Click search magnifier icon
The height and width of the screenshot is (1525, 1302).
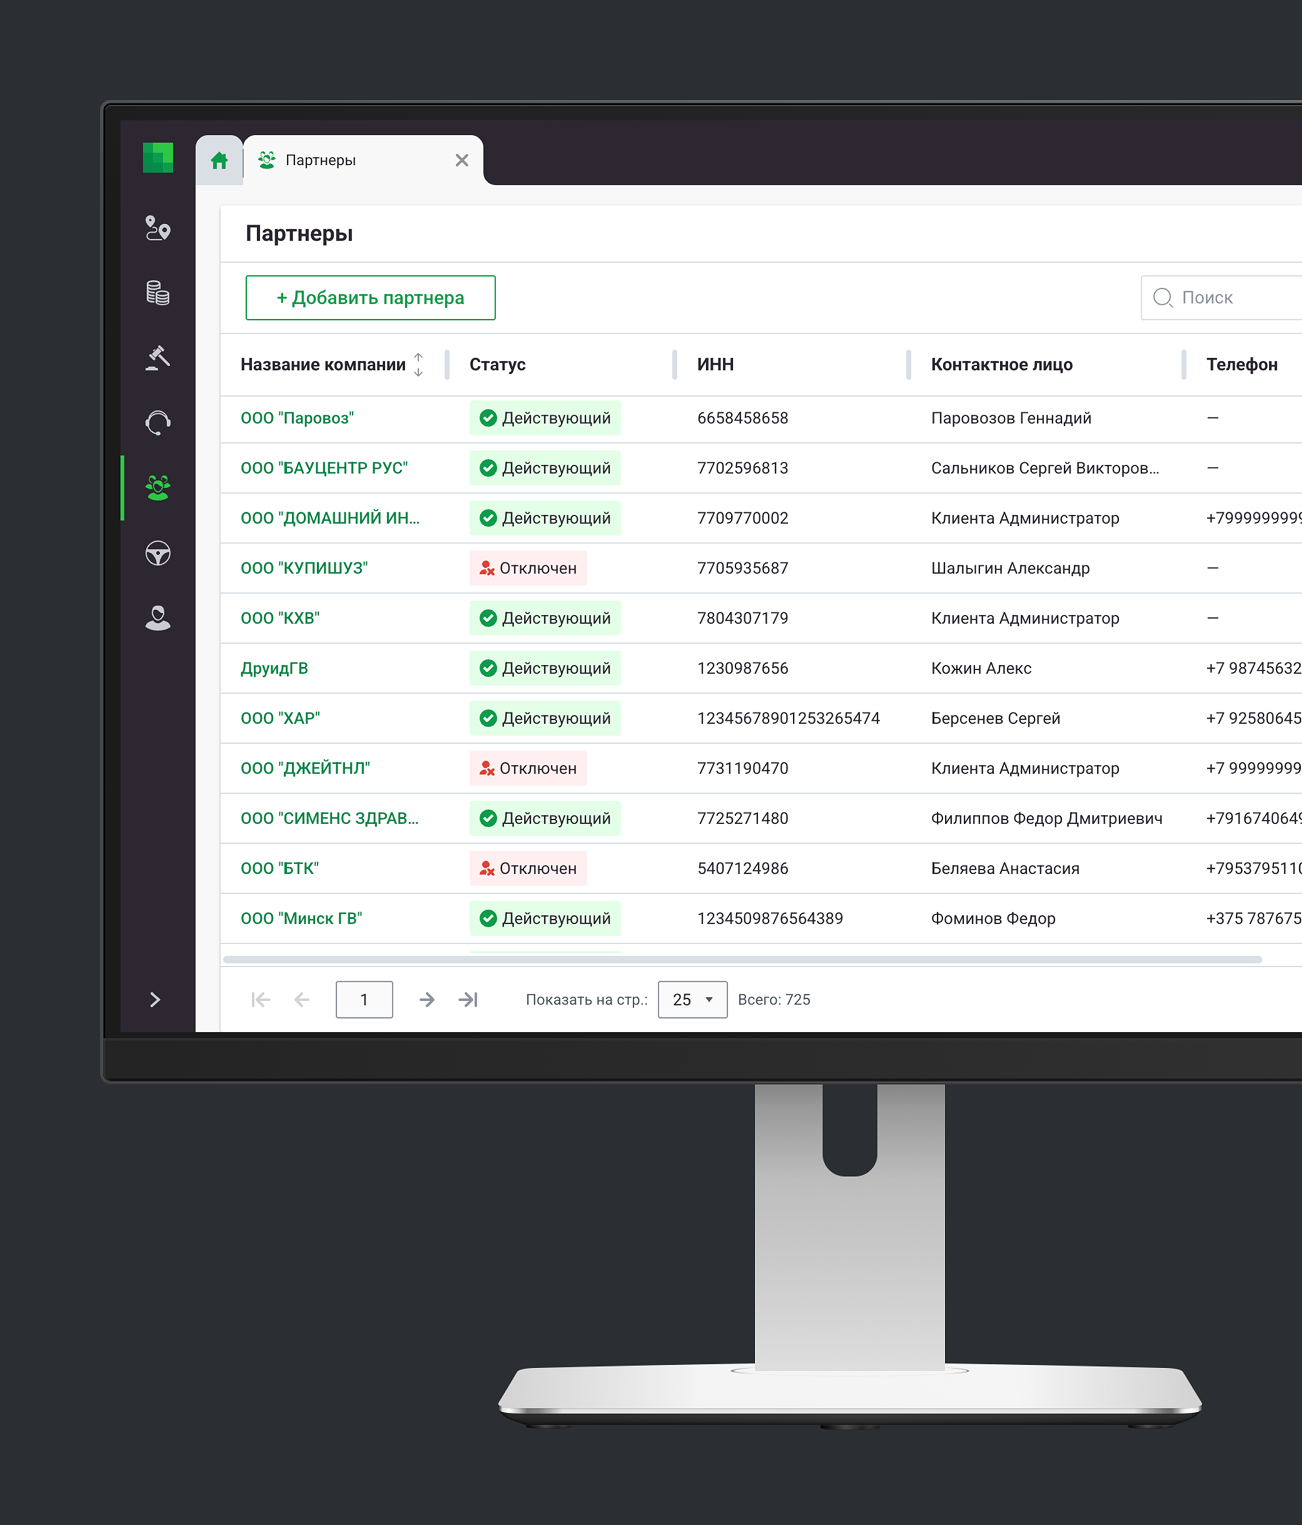(x=1163, y=298)
